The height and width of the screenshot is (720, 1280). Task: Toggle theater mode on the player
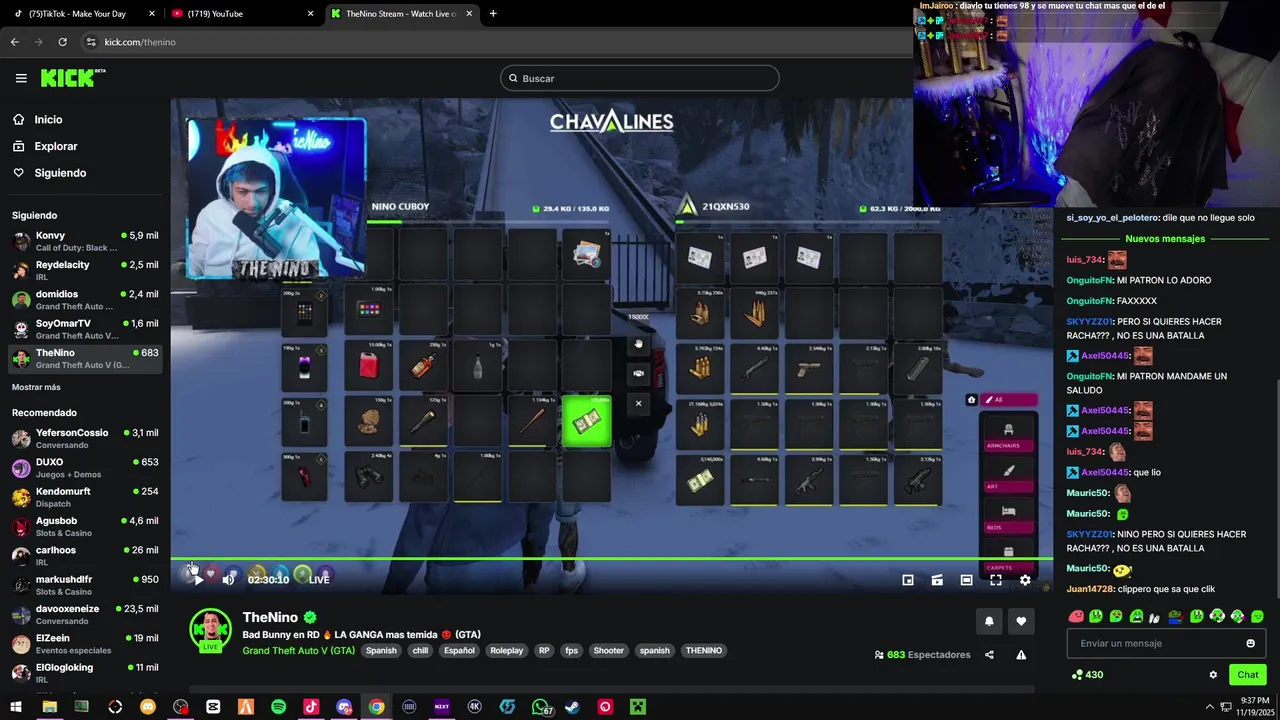click(966, 580)
